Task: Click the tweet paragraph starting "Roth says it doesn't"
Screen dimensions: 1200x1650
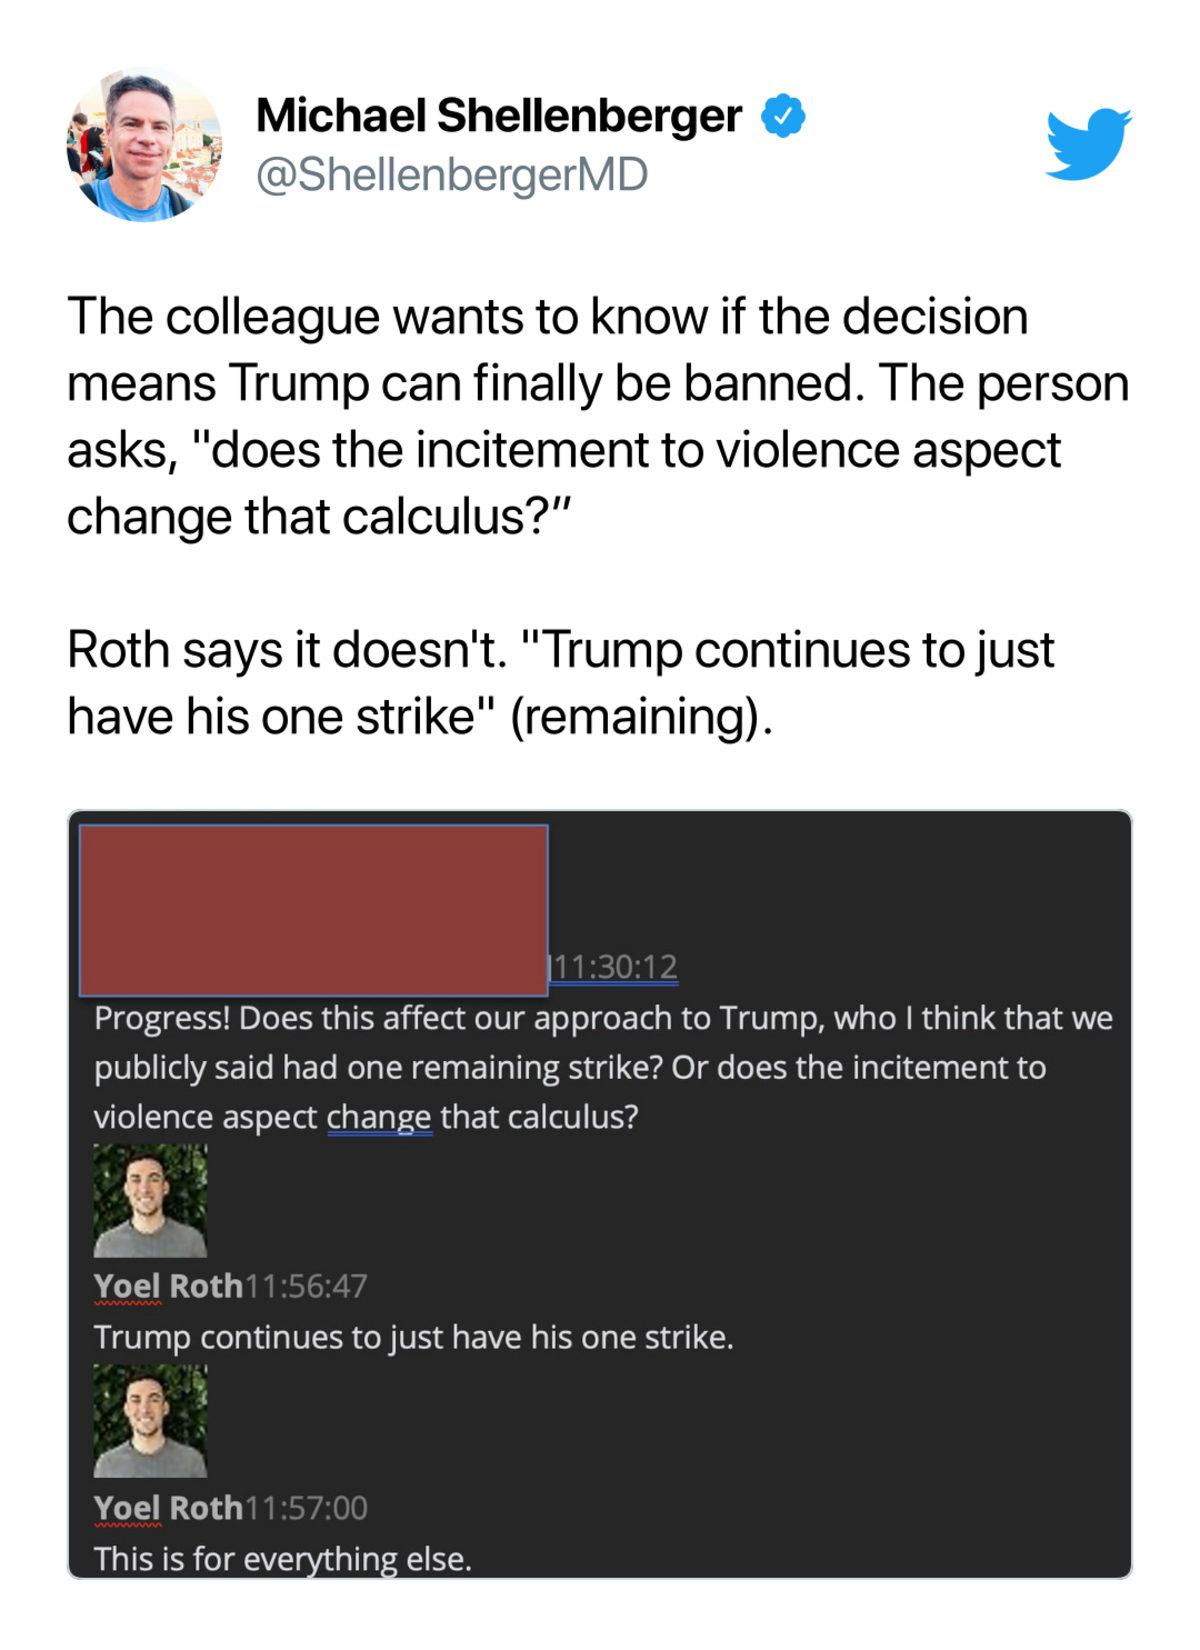Action: point(560,682)
